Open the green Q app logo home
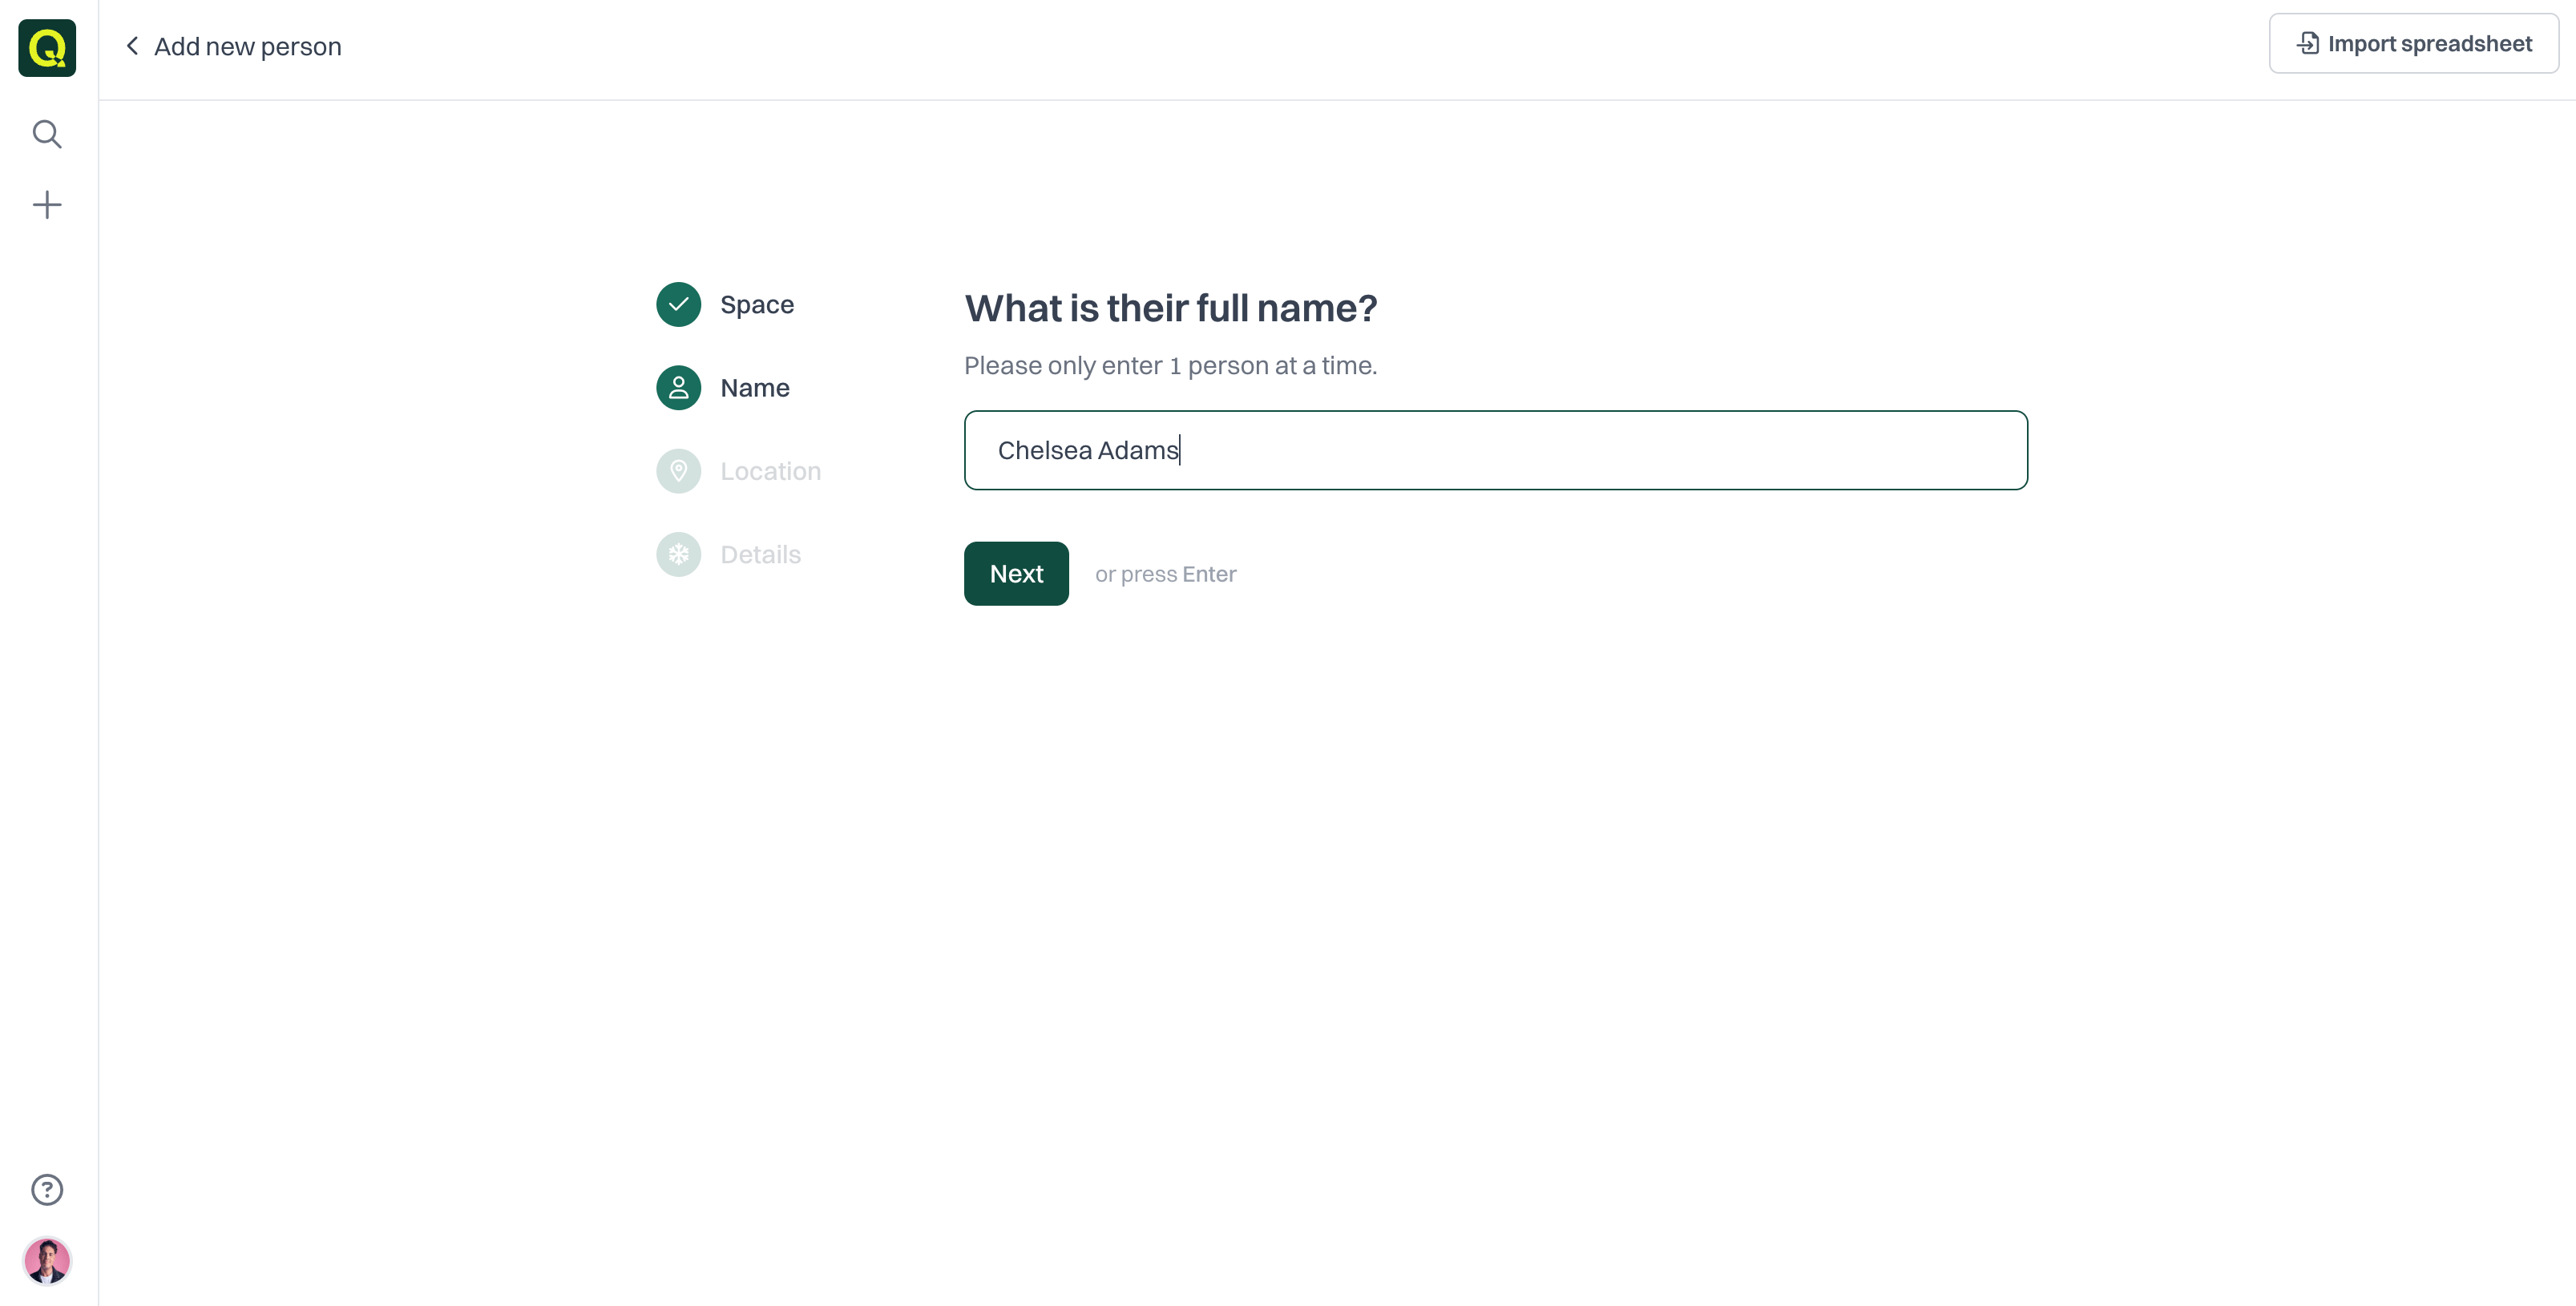 click(x=47, y=48)
